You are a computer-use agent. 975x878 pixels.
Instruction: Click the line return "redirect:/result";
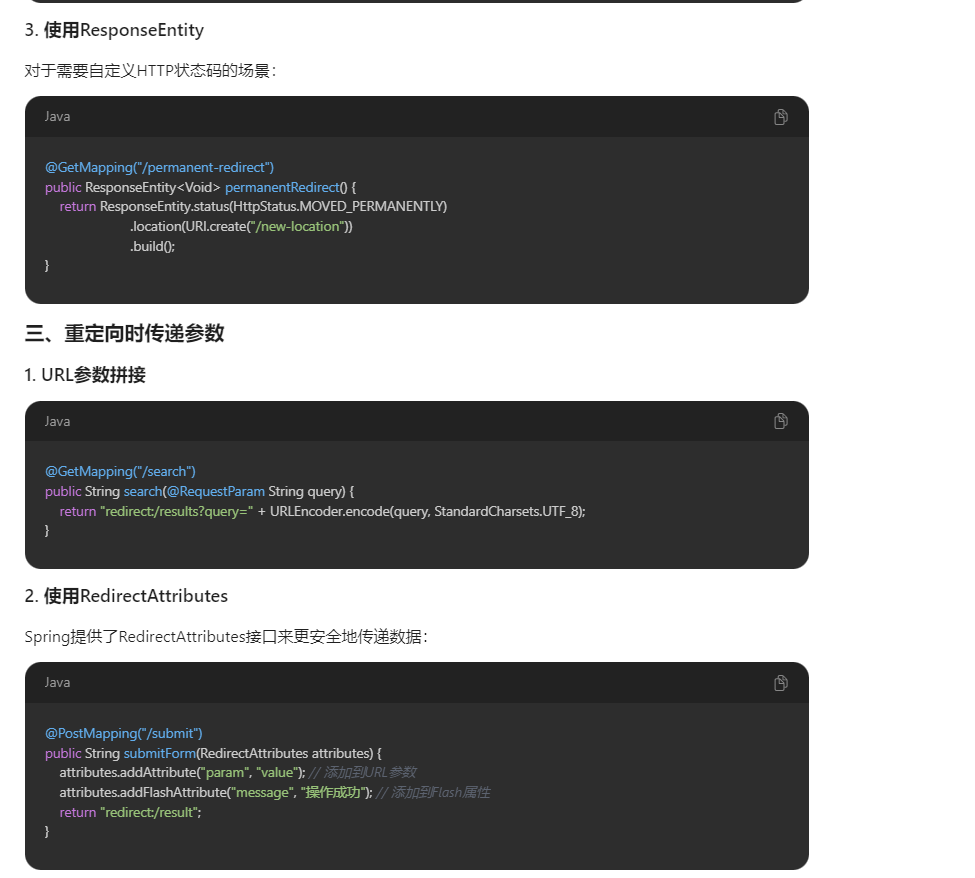pyautogui.click(x=131, y=812)
